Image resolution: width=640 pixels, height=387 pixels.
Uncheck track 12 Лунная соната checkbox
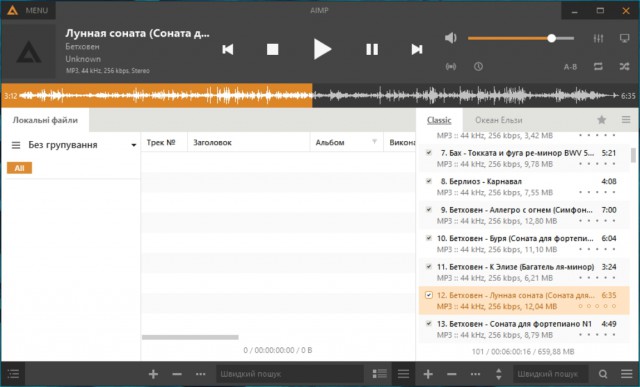coord(429,295)
